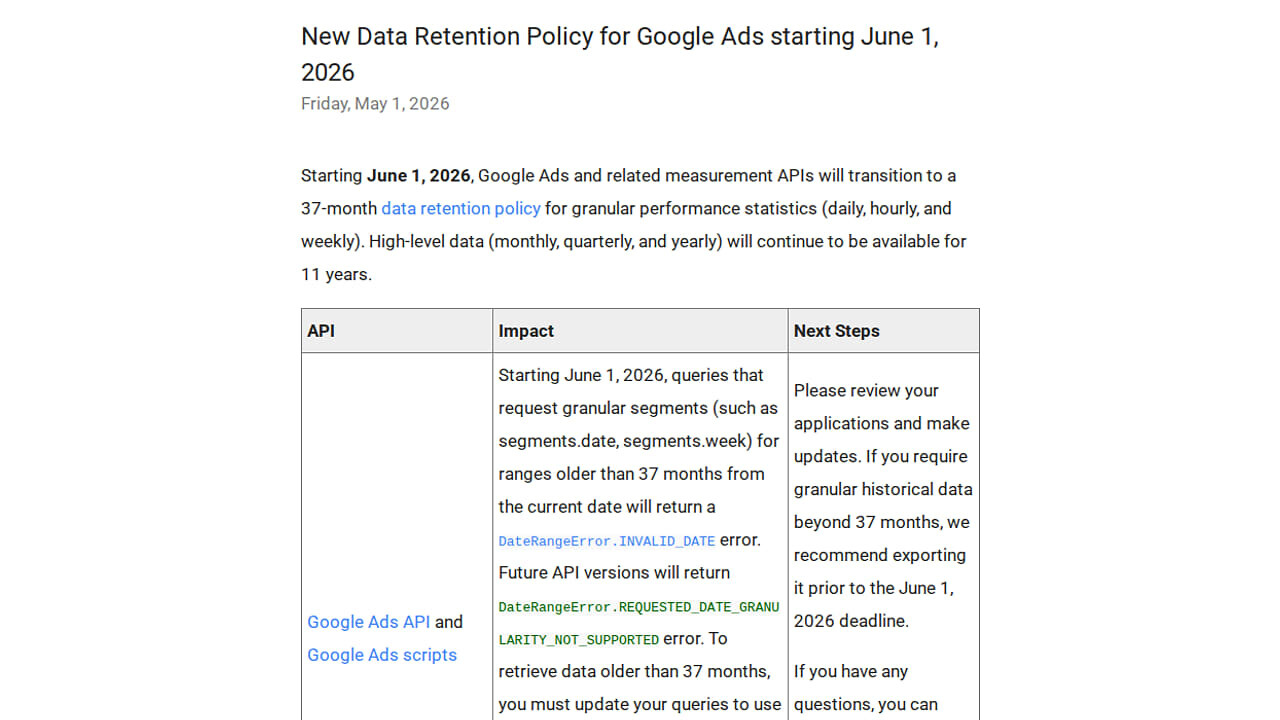
Task: Click the text 'Please review your'
Action: pos(867,390)
